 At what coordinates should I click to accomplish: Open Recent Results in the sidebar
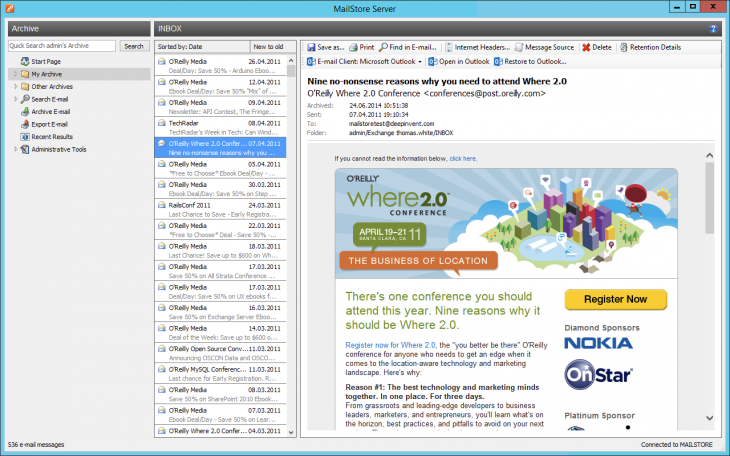tap(51, 137)
